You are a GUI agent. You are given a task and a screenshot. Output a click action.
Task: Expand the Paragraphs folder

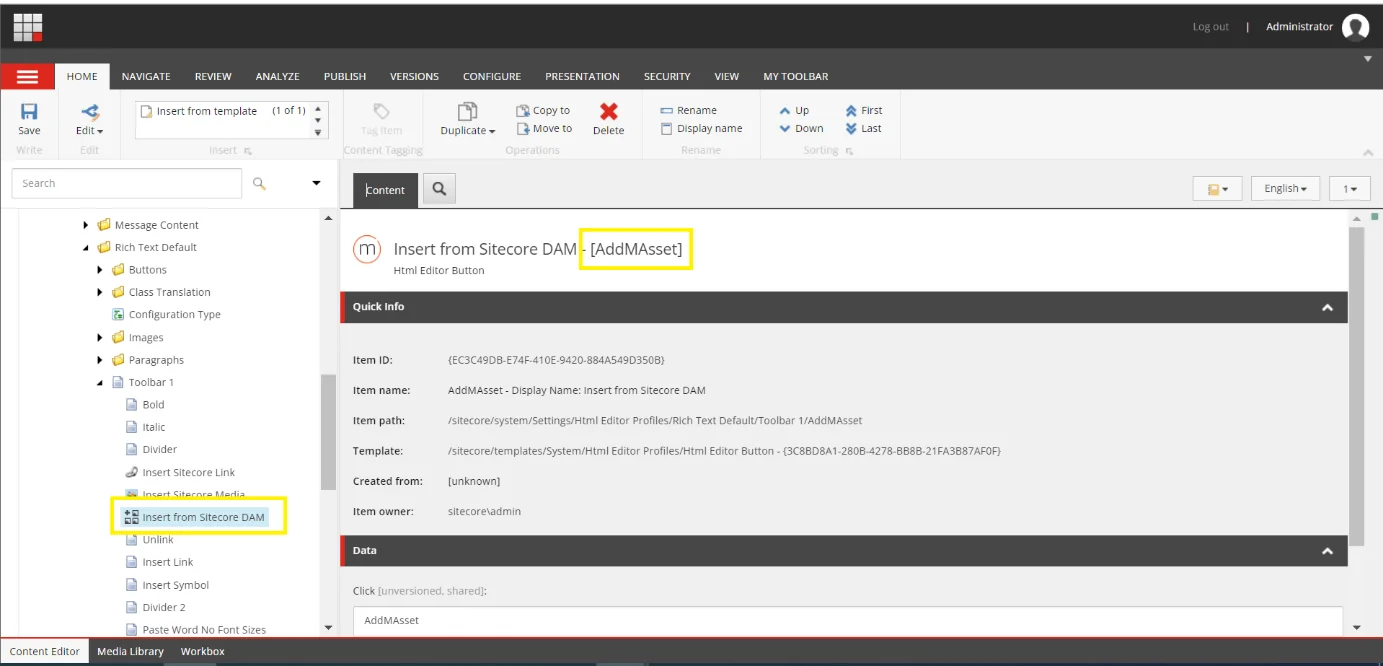click(100, 360)
